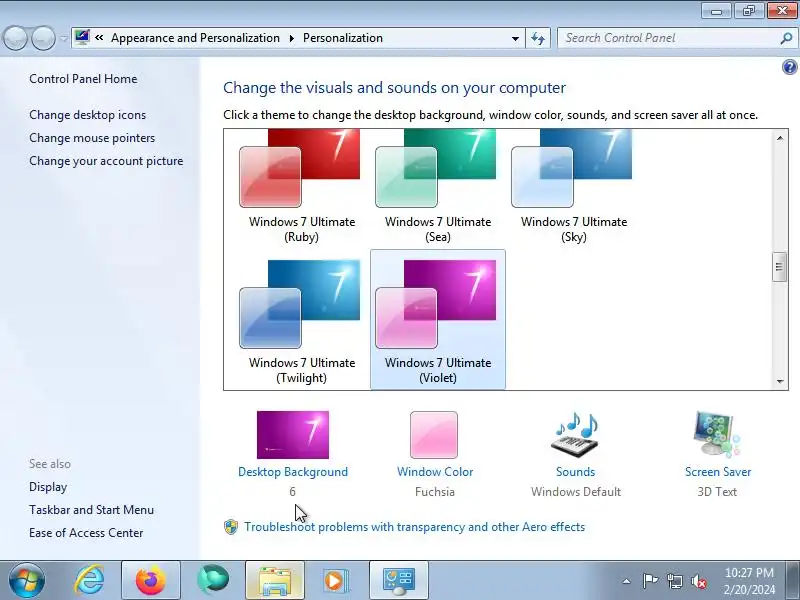Viewport: 800px width, 600px height.
Task: Click the Control Panel taskbar button
Action: (x=399, y=581)
